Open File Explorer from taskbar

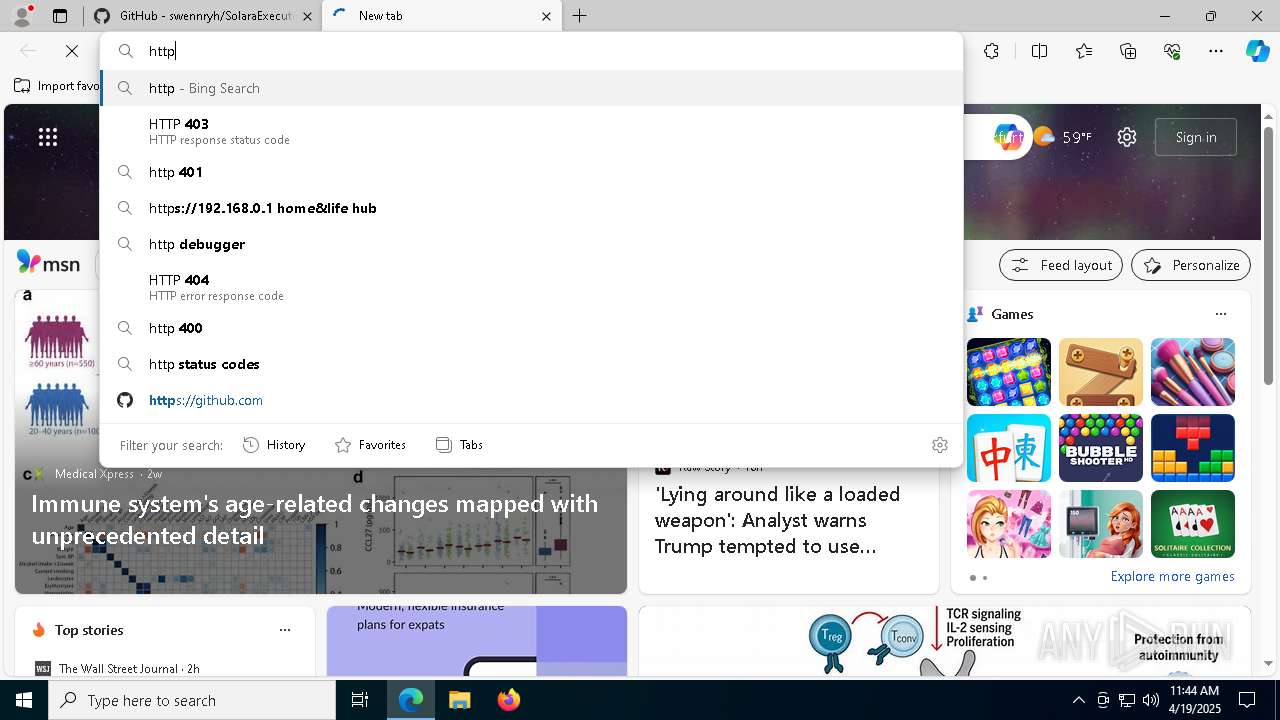(x=459, y=700)
